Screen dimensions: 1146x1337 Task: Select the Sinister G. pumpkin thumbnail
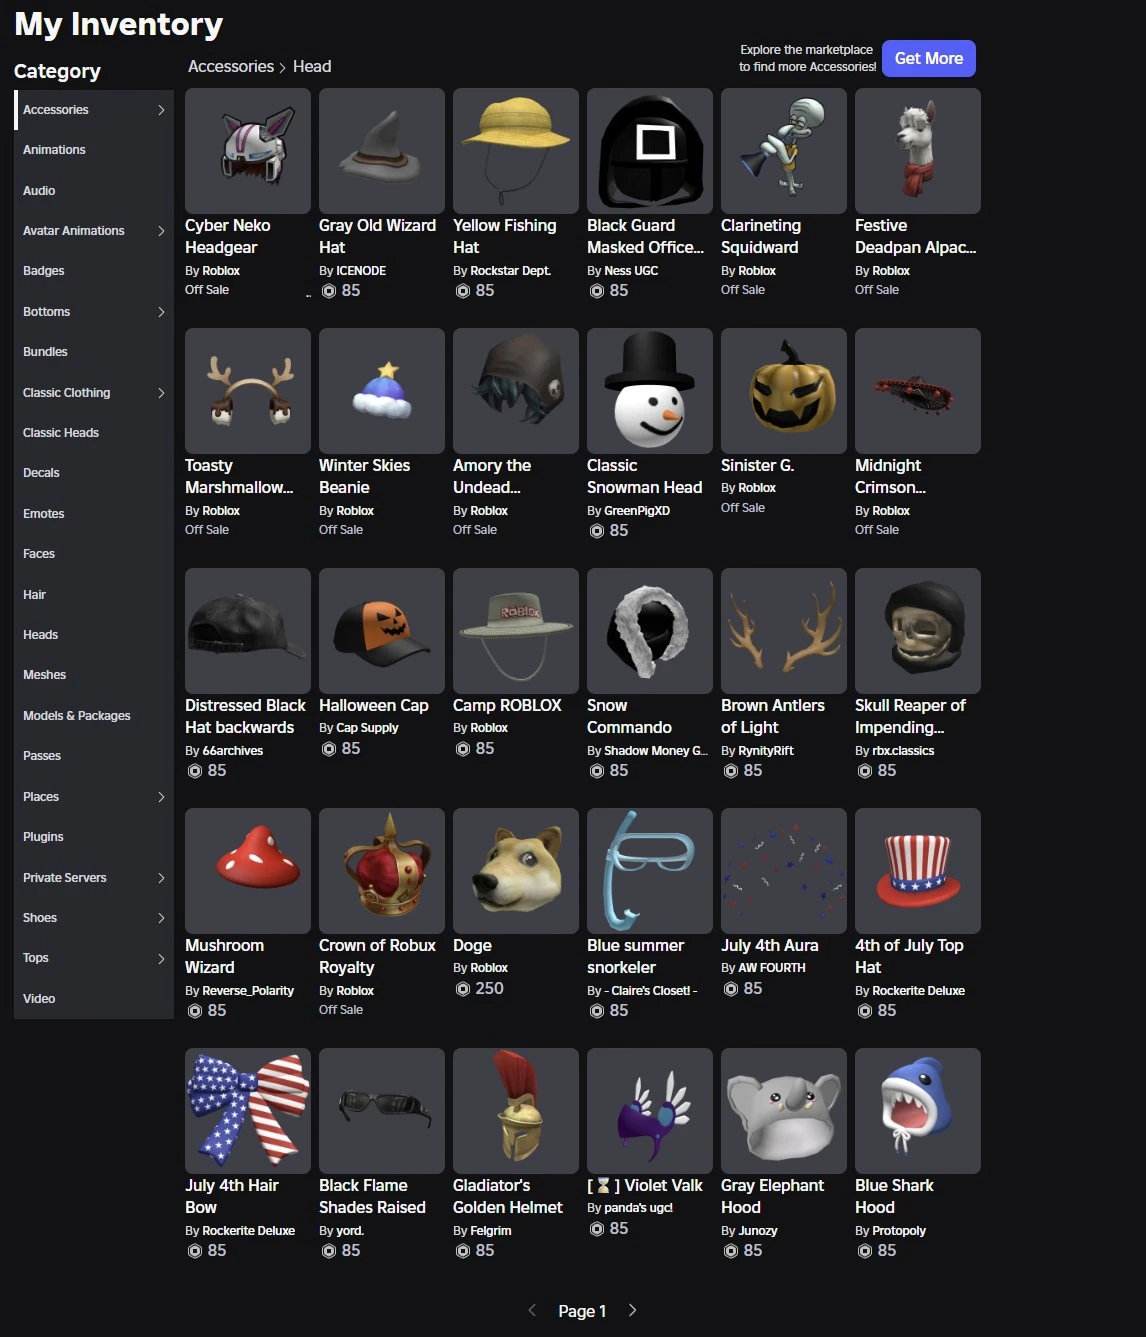(x=784, y=391)
